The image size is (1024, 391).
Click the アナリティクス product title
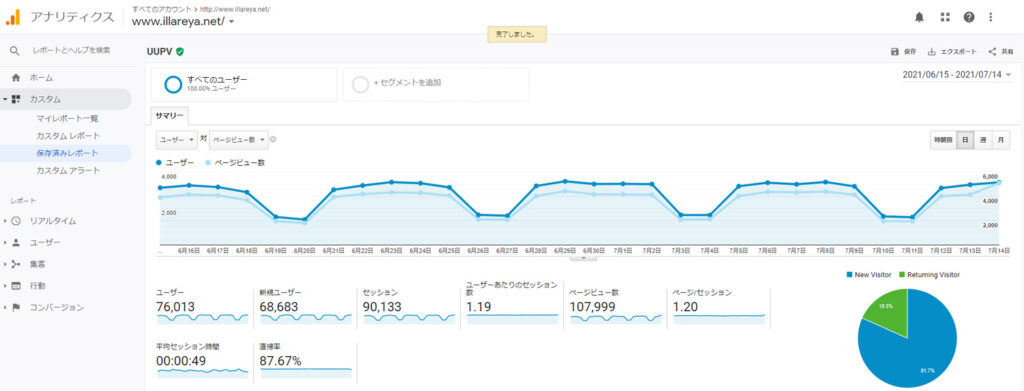point(72,18)
